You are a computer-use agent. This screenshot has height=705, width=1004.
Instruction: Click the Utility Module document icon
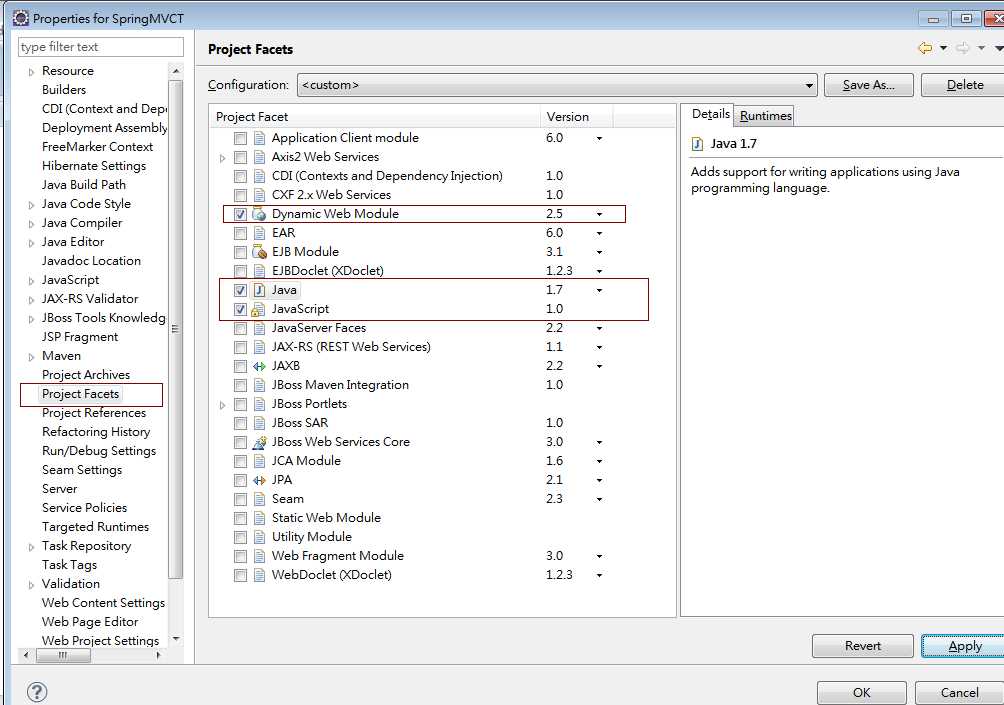coord(259,537)
